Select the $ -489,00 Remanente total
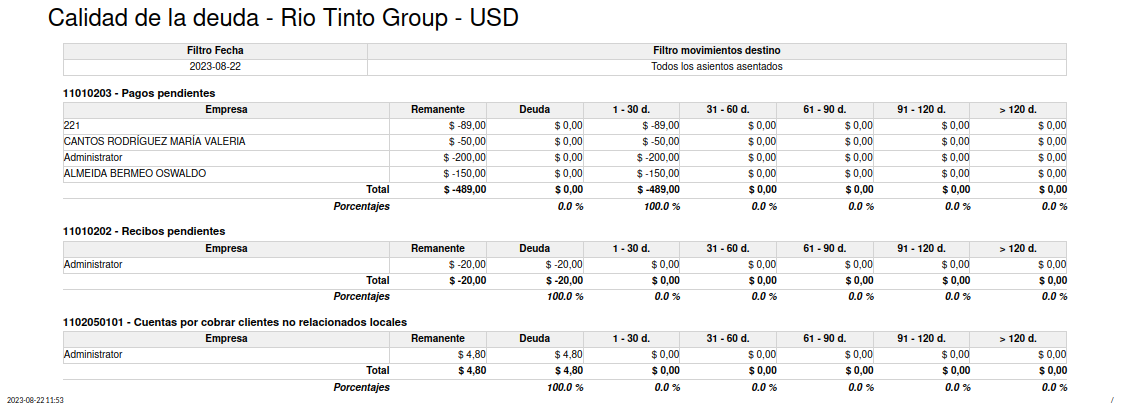The width and height of the screenshot is (1124, 415). (x=465, y=190)
